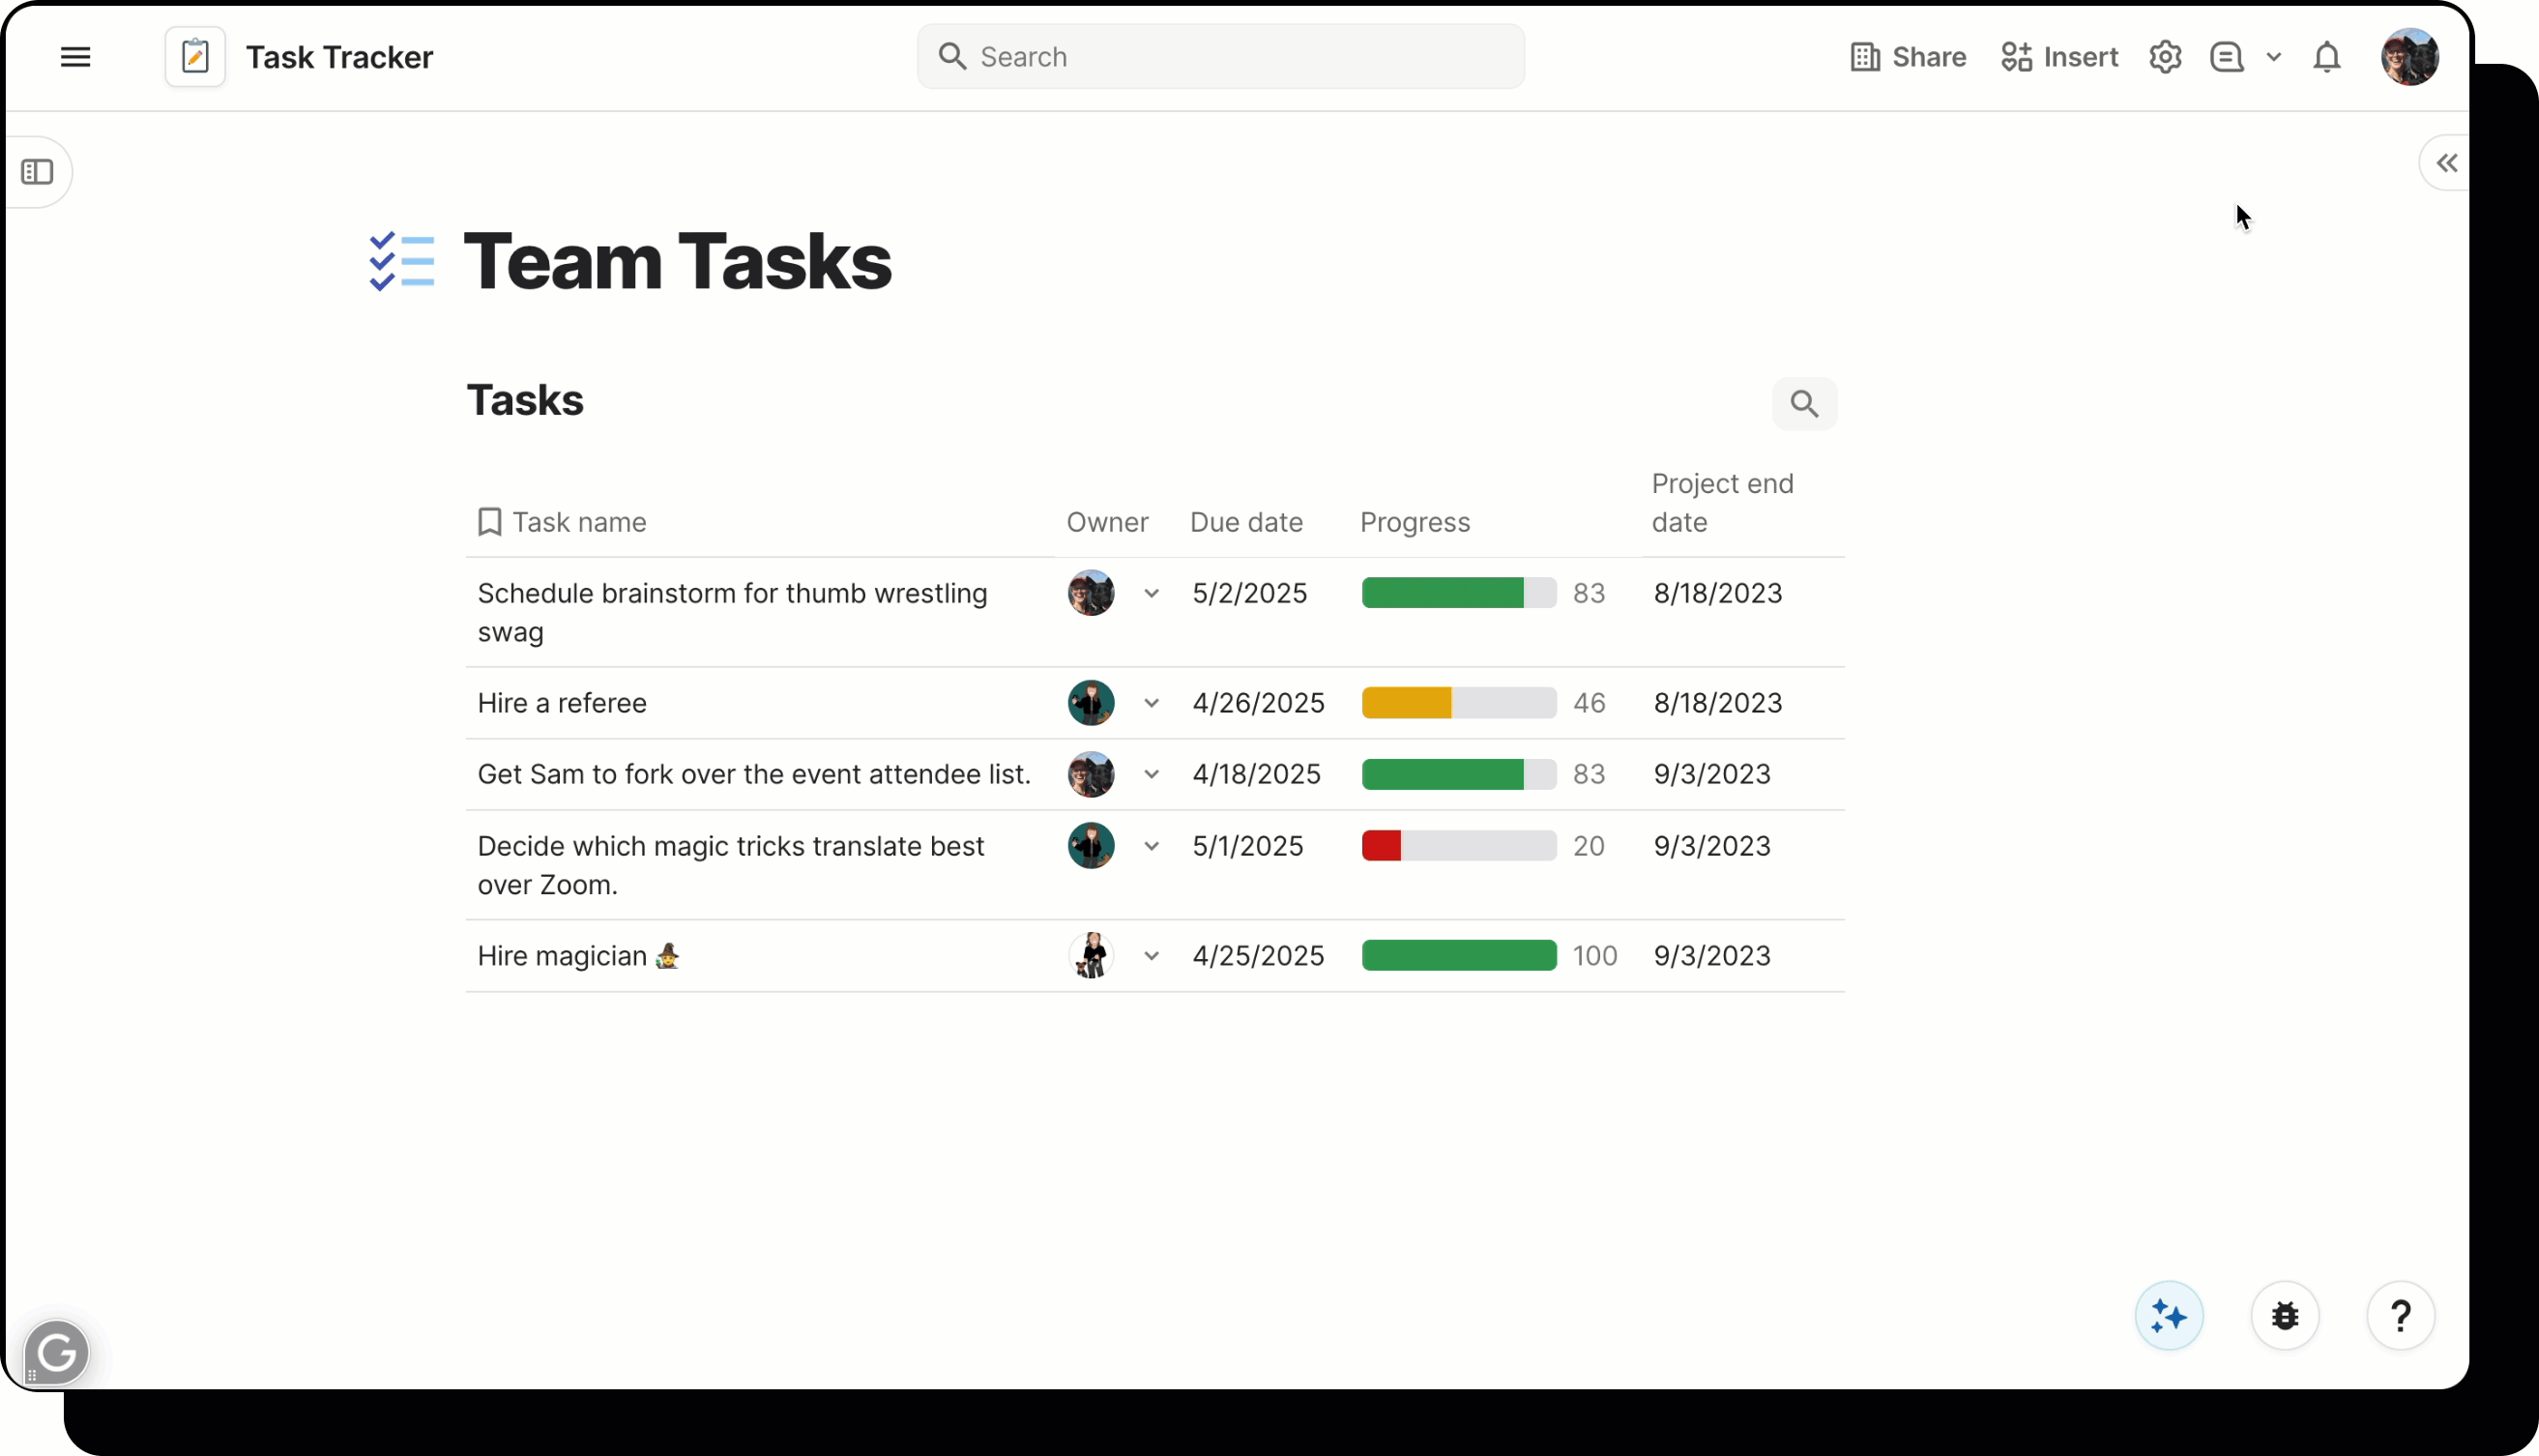Launch the AI sparkles assistant button
The height and width of the screenshot is (1456, 2539).
2168,1315
